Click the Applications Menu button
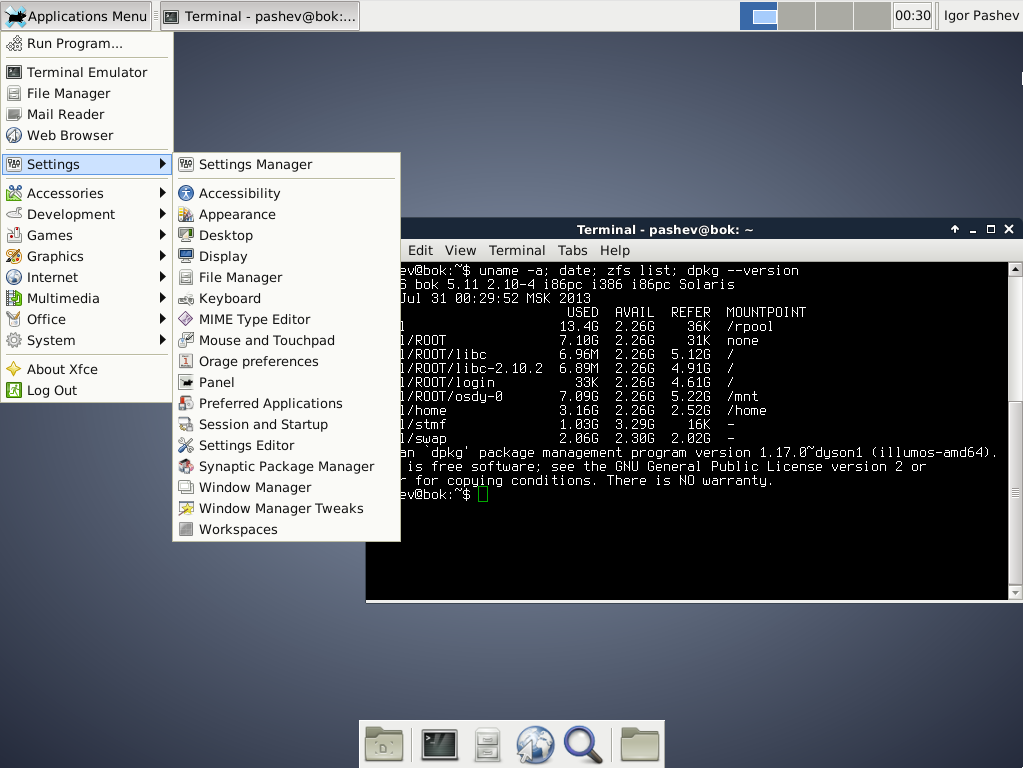Image resolution: width=1023 pixels, height=768 pixels. [x=77, y=16]
